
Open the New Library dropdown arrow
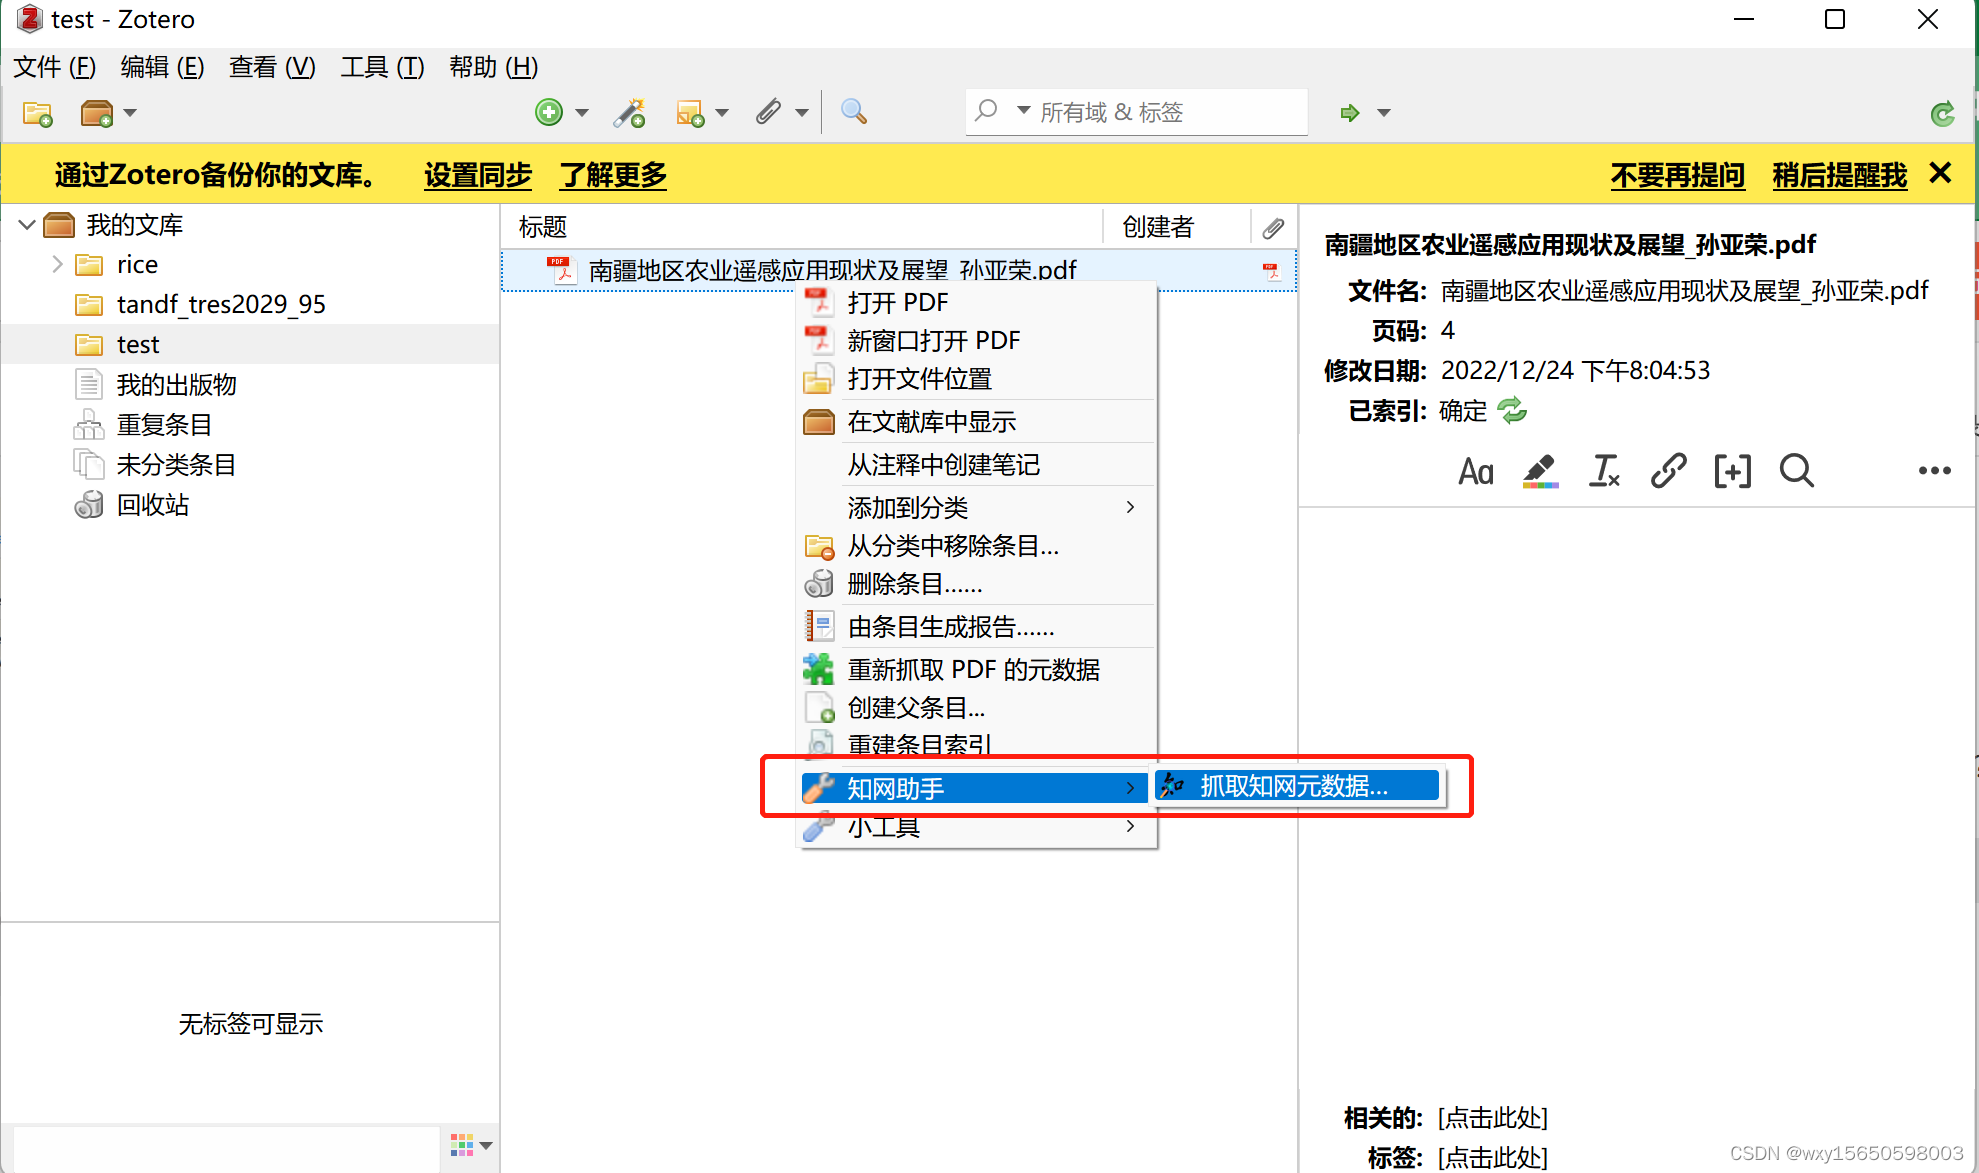(130, 113)
